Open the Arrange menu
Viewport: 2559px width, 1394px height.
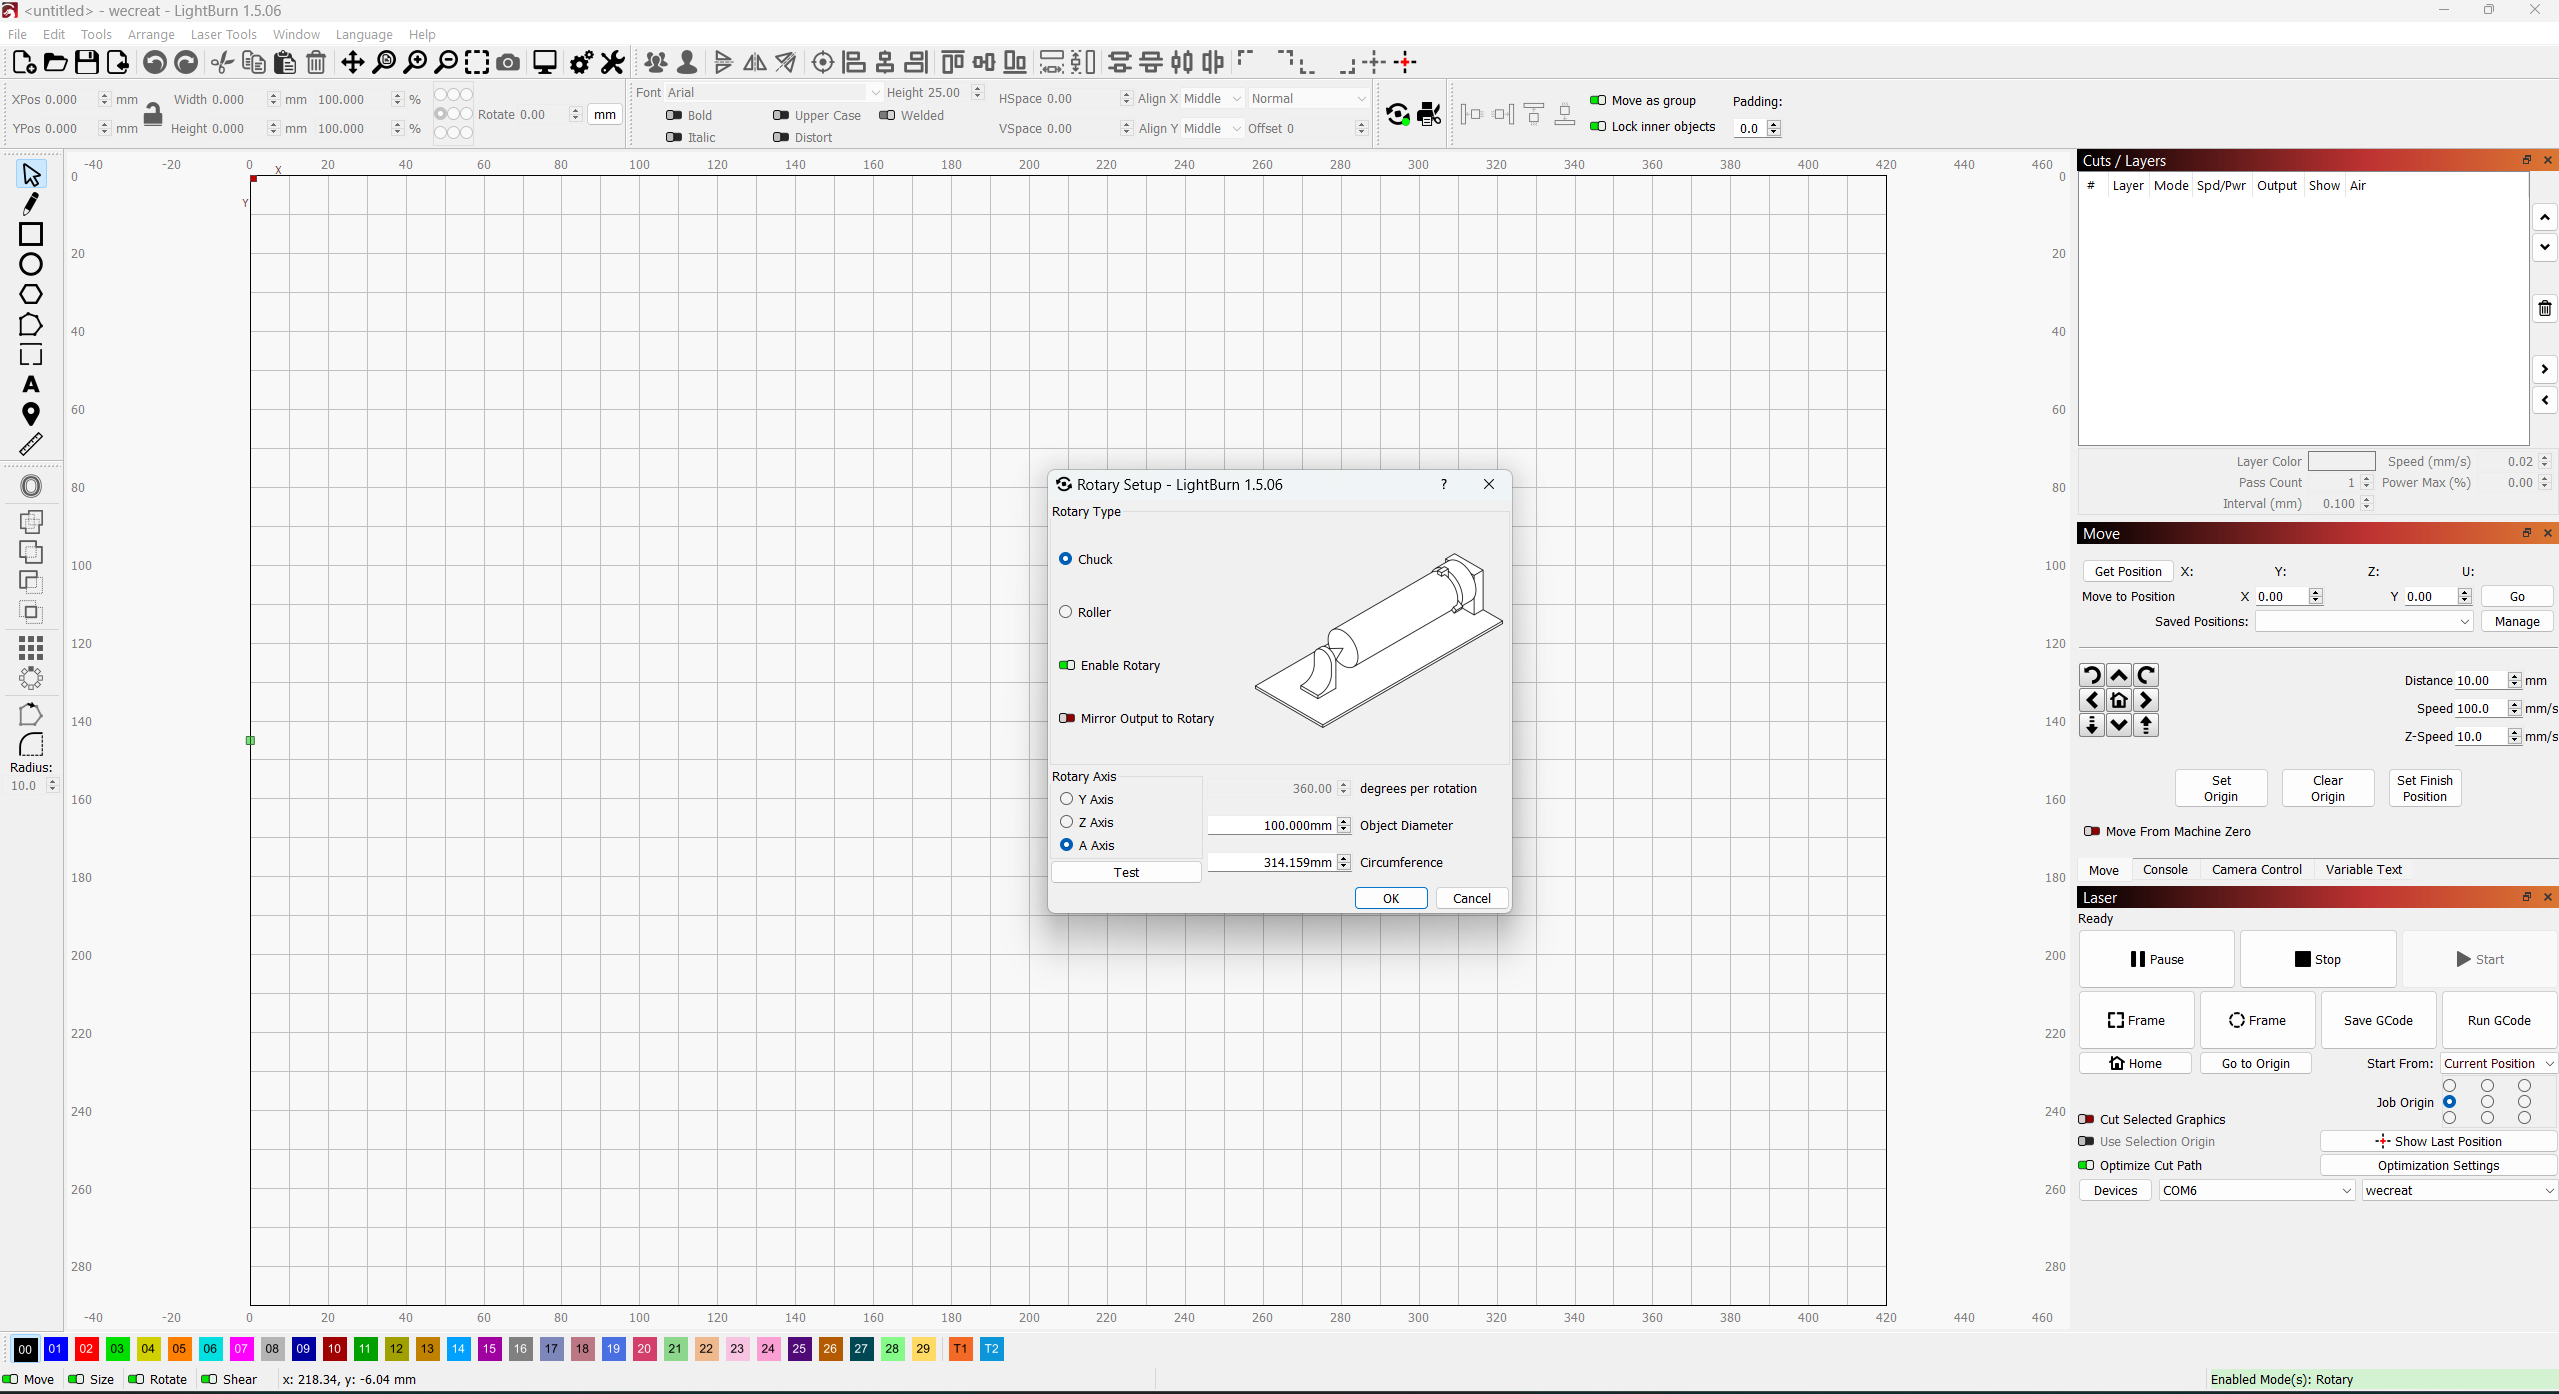coord(151,34)
